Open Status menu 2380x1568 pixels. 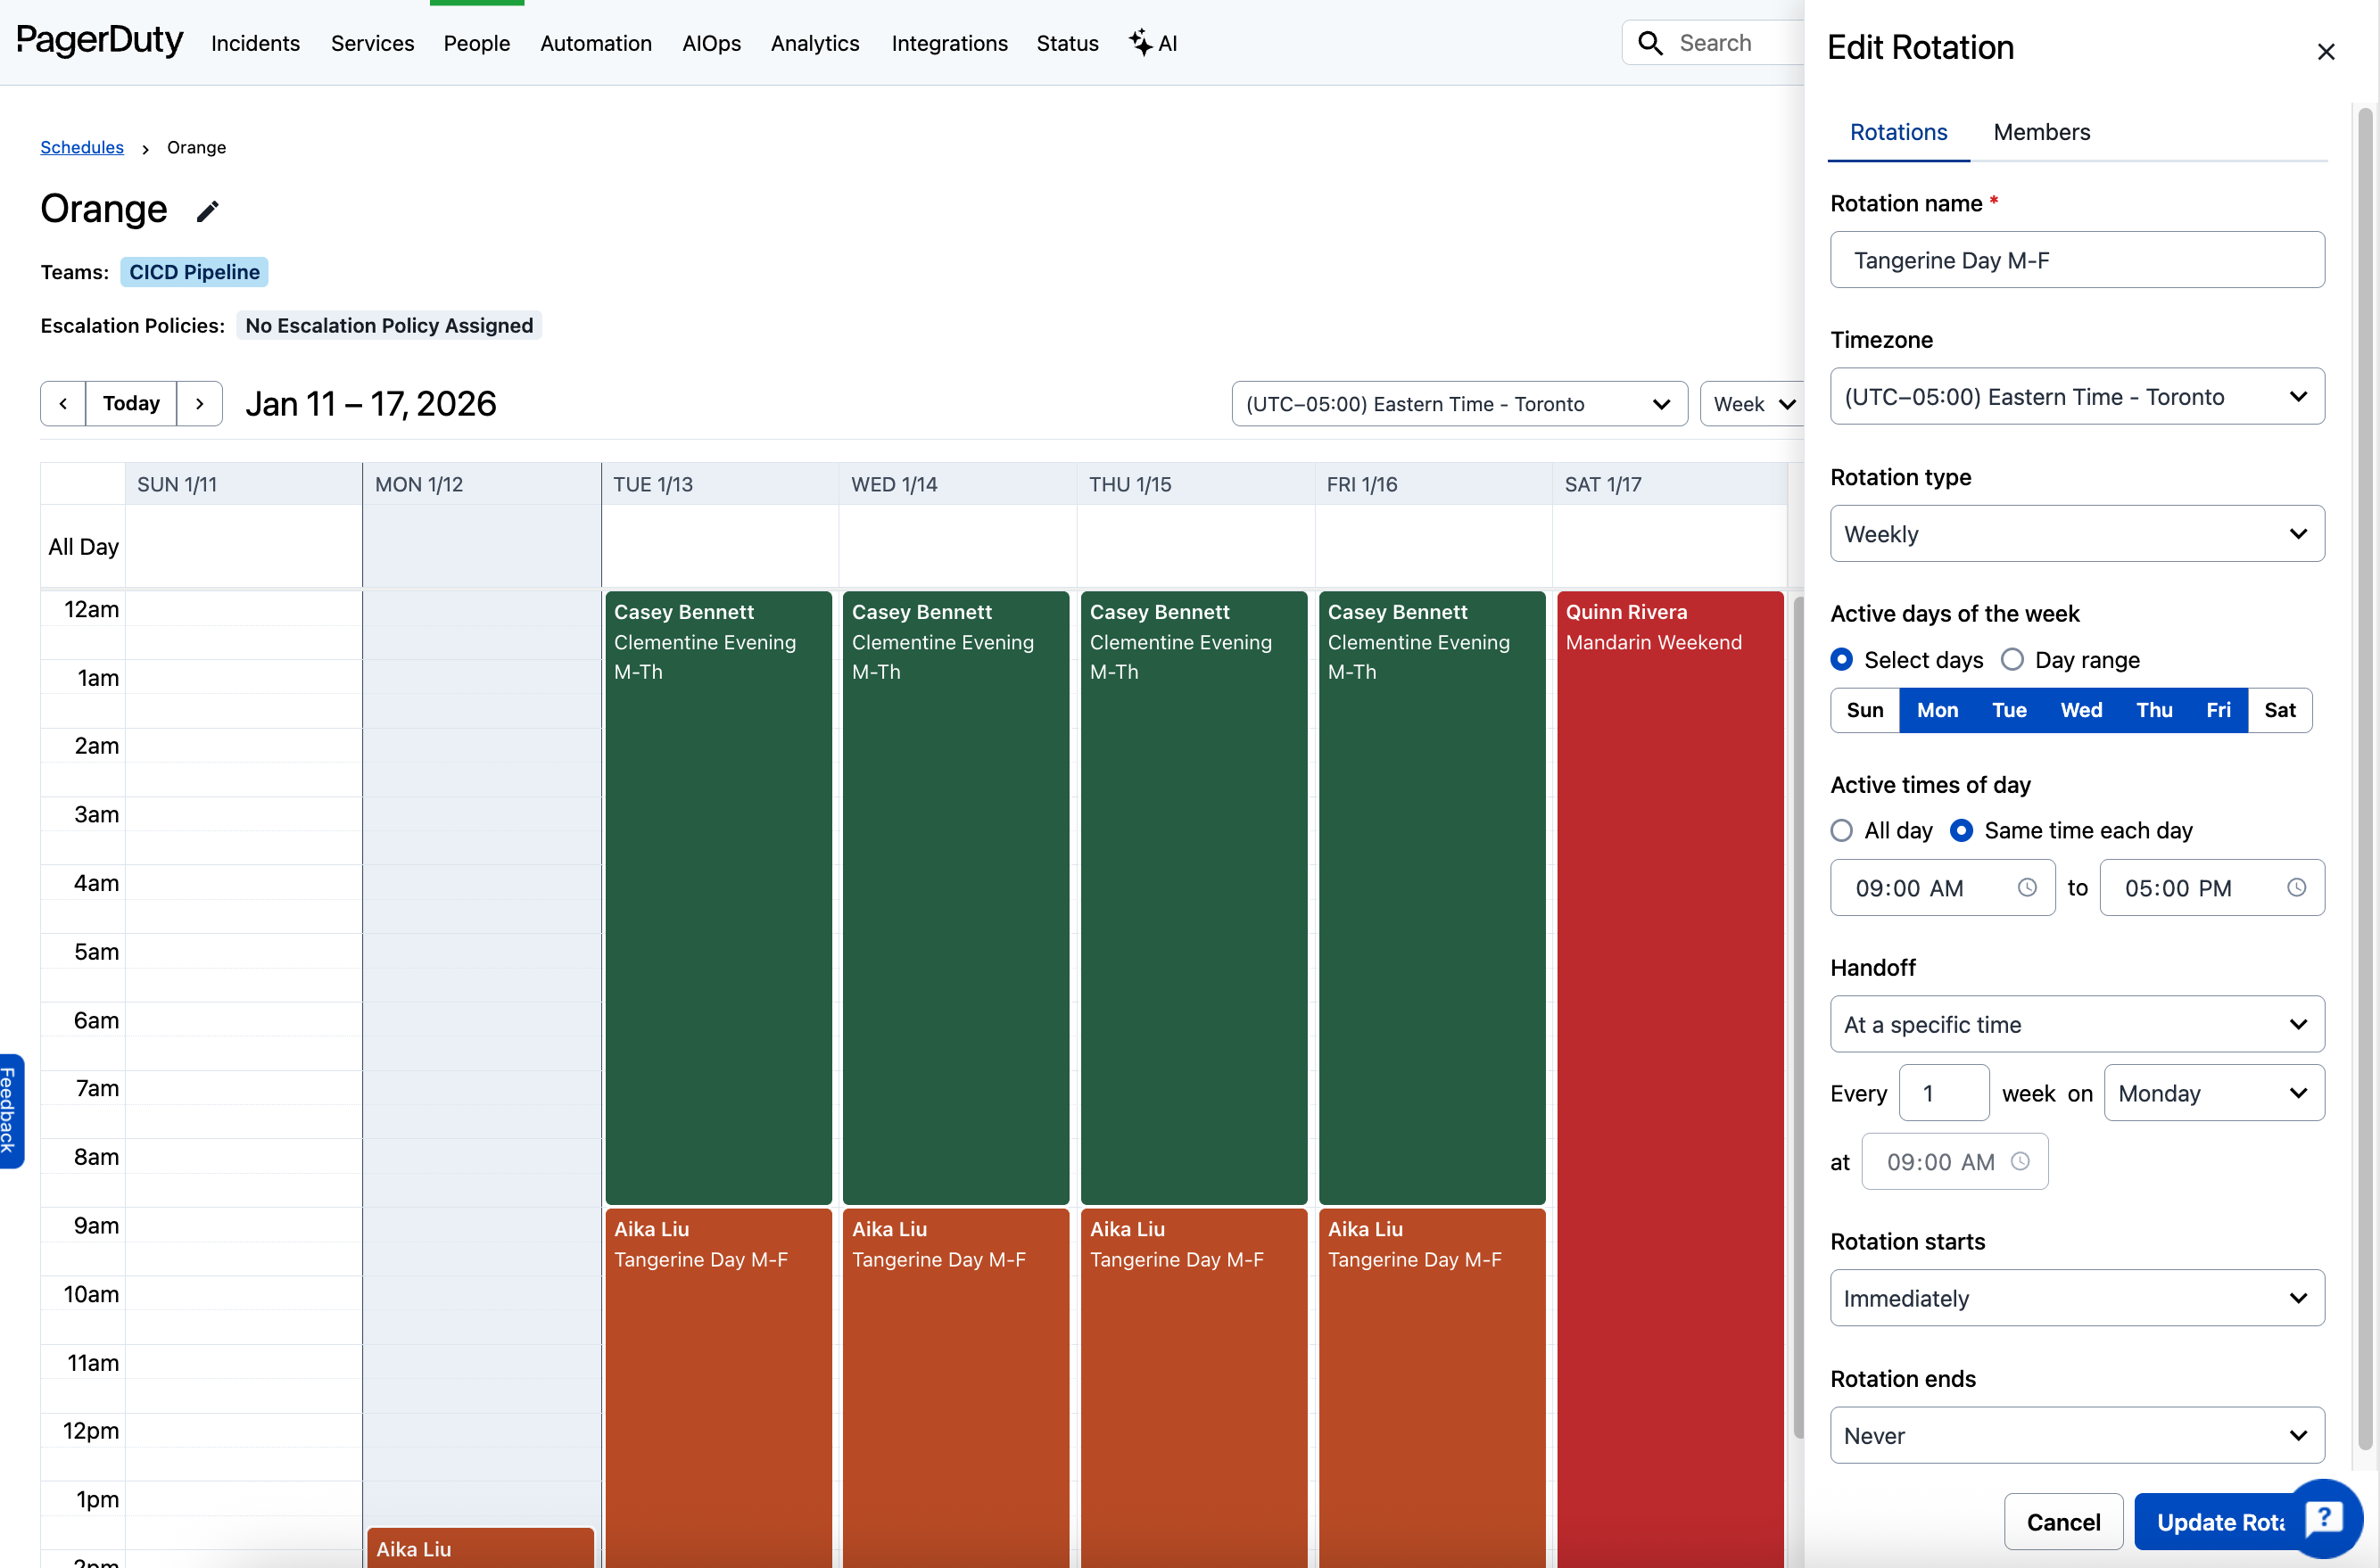(x=1067, y=43)
